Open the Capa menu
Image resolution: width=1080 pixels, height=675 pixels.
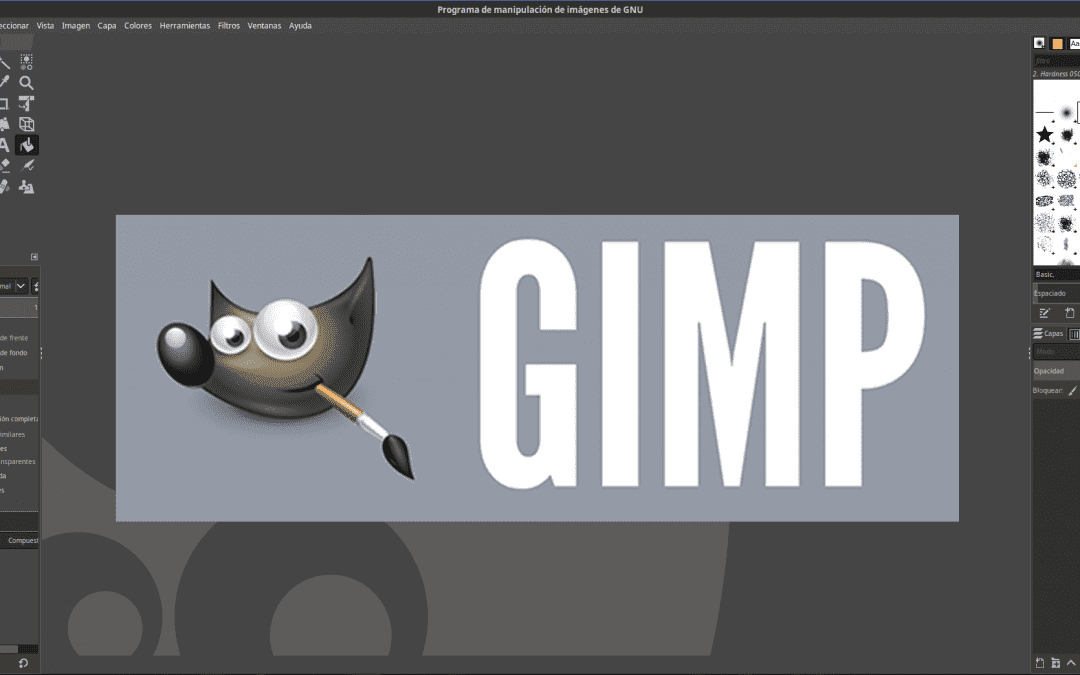(x=107, y=25)
